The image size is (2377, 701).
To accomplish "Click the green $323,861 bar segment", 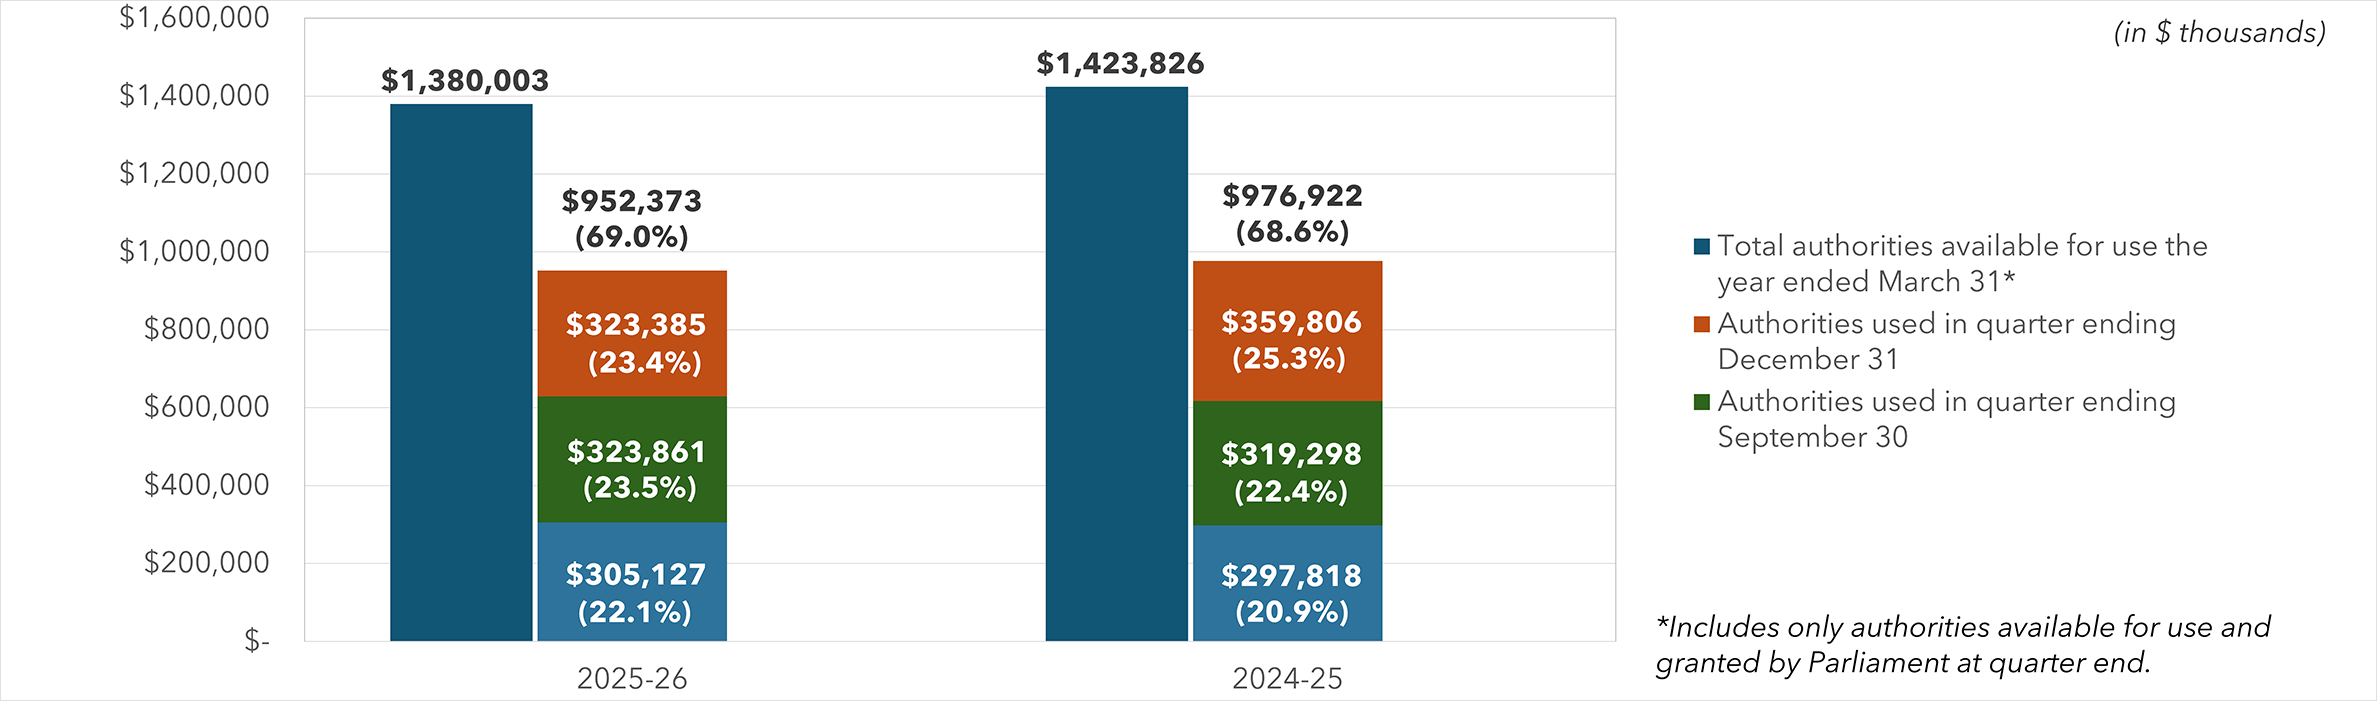I will (632, 460).
